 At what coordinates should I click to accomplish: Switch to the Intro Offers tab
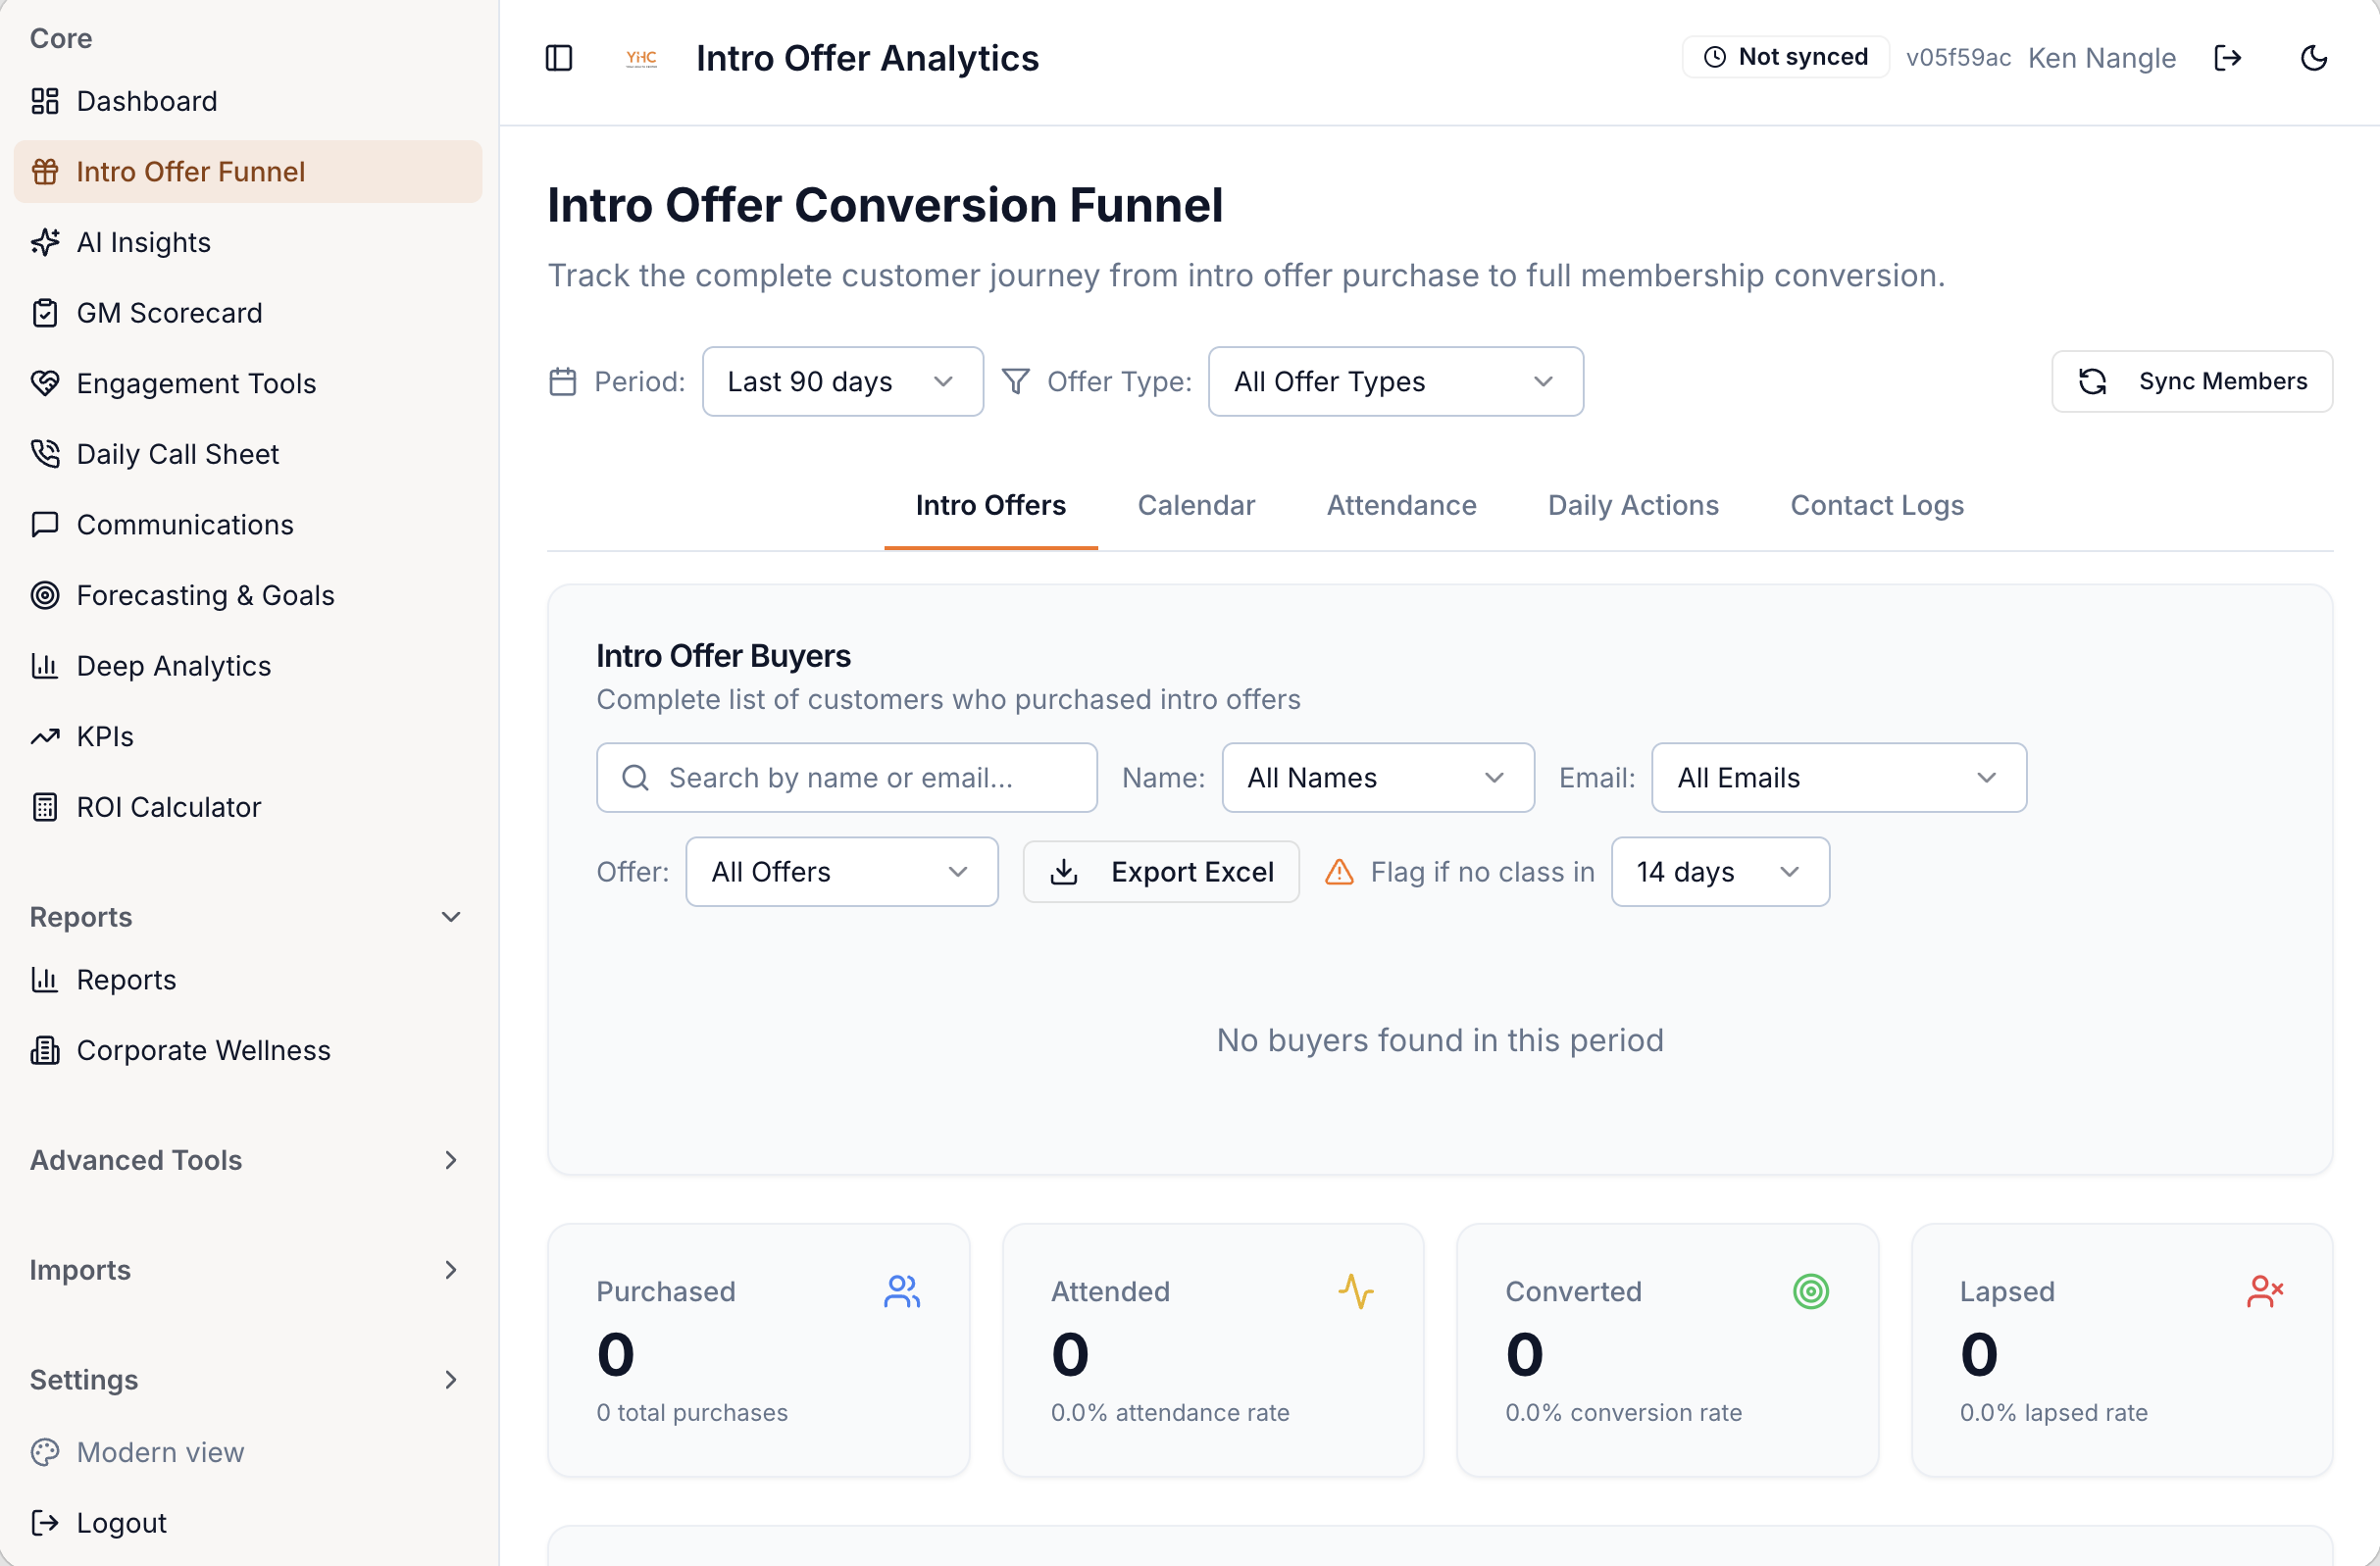click(x=991, y=505)
